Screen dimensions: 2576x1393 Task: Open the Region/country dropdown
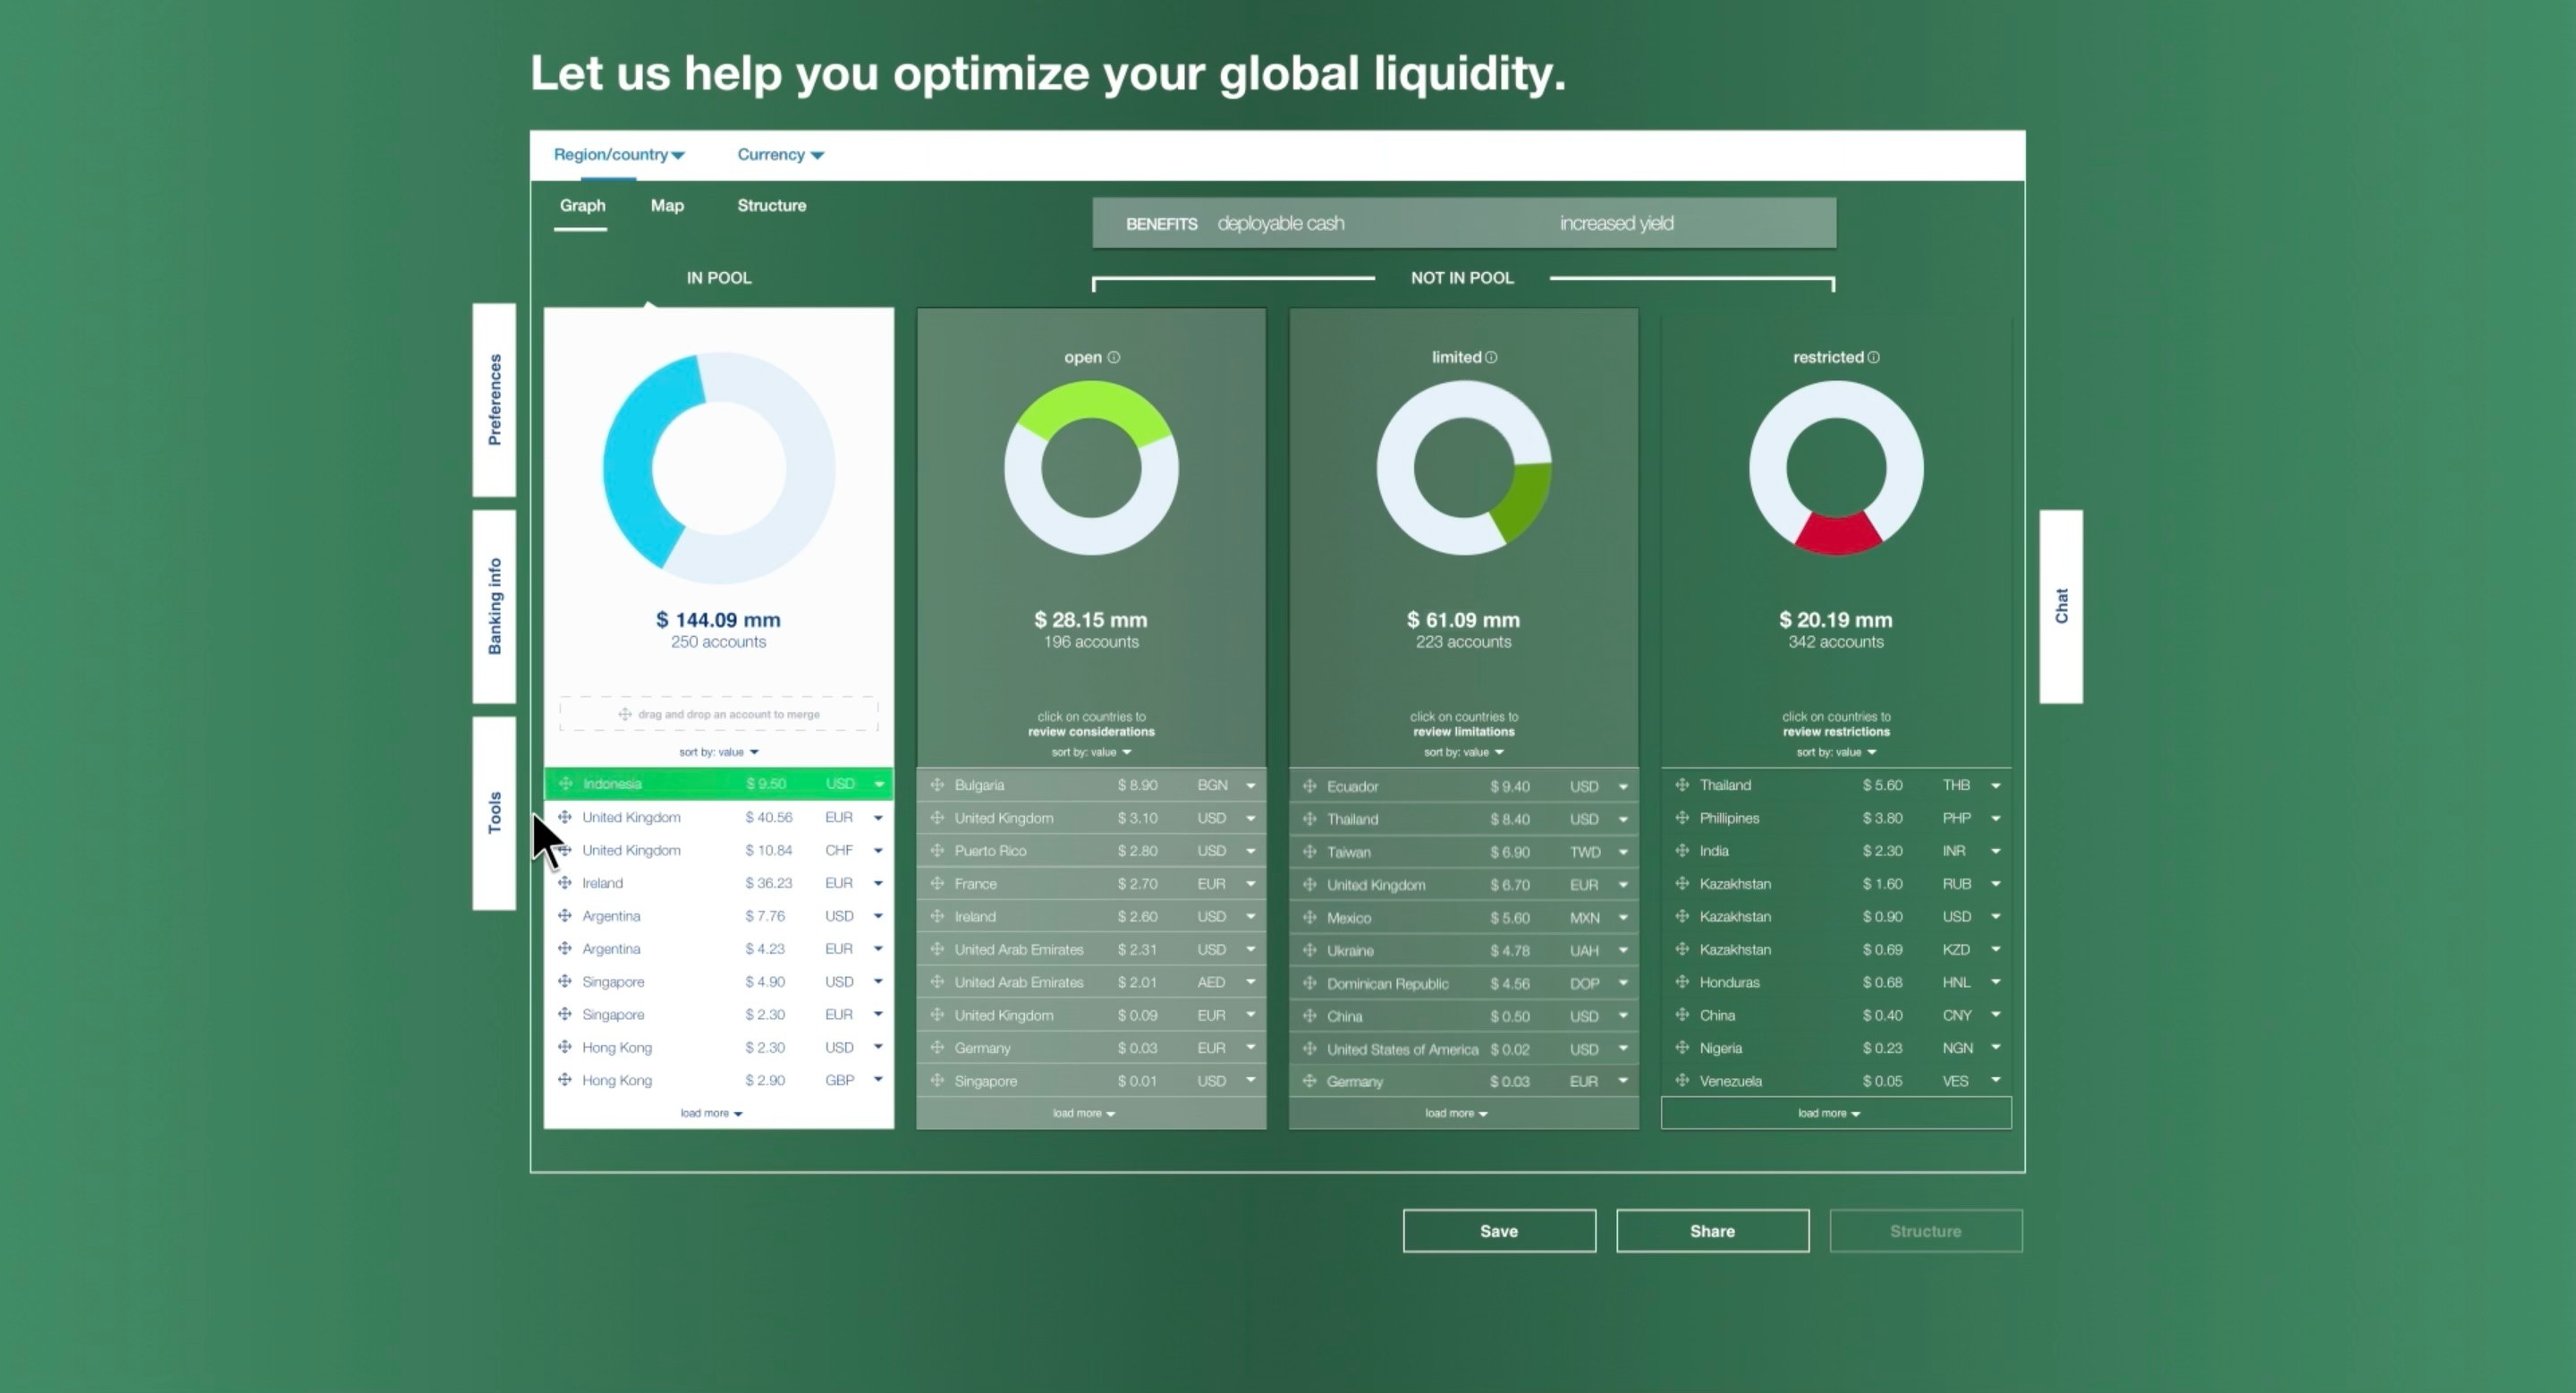tap(619, 154)
